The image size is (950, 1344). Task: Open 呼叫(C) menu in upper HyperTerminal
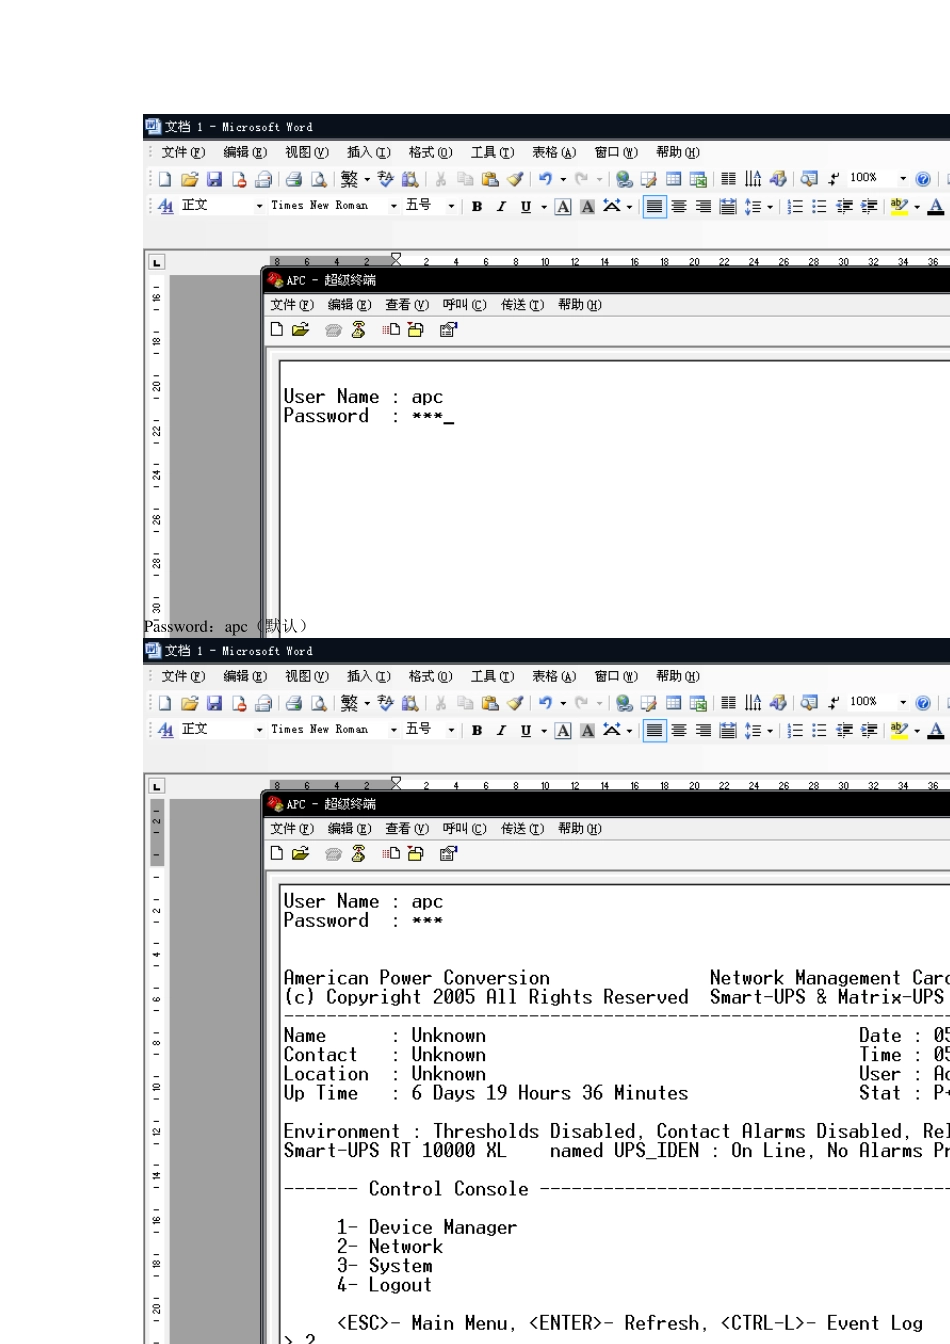464,305
